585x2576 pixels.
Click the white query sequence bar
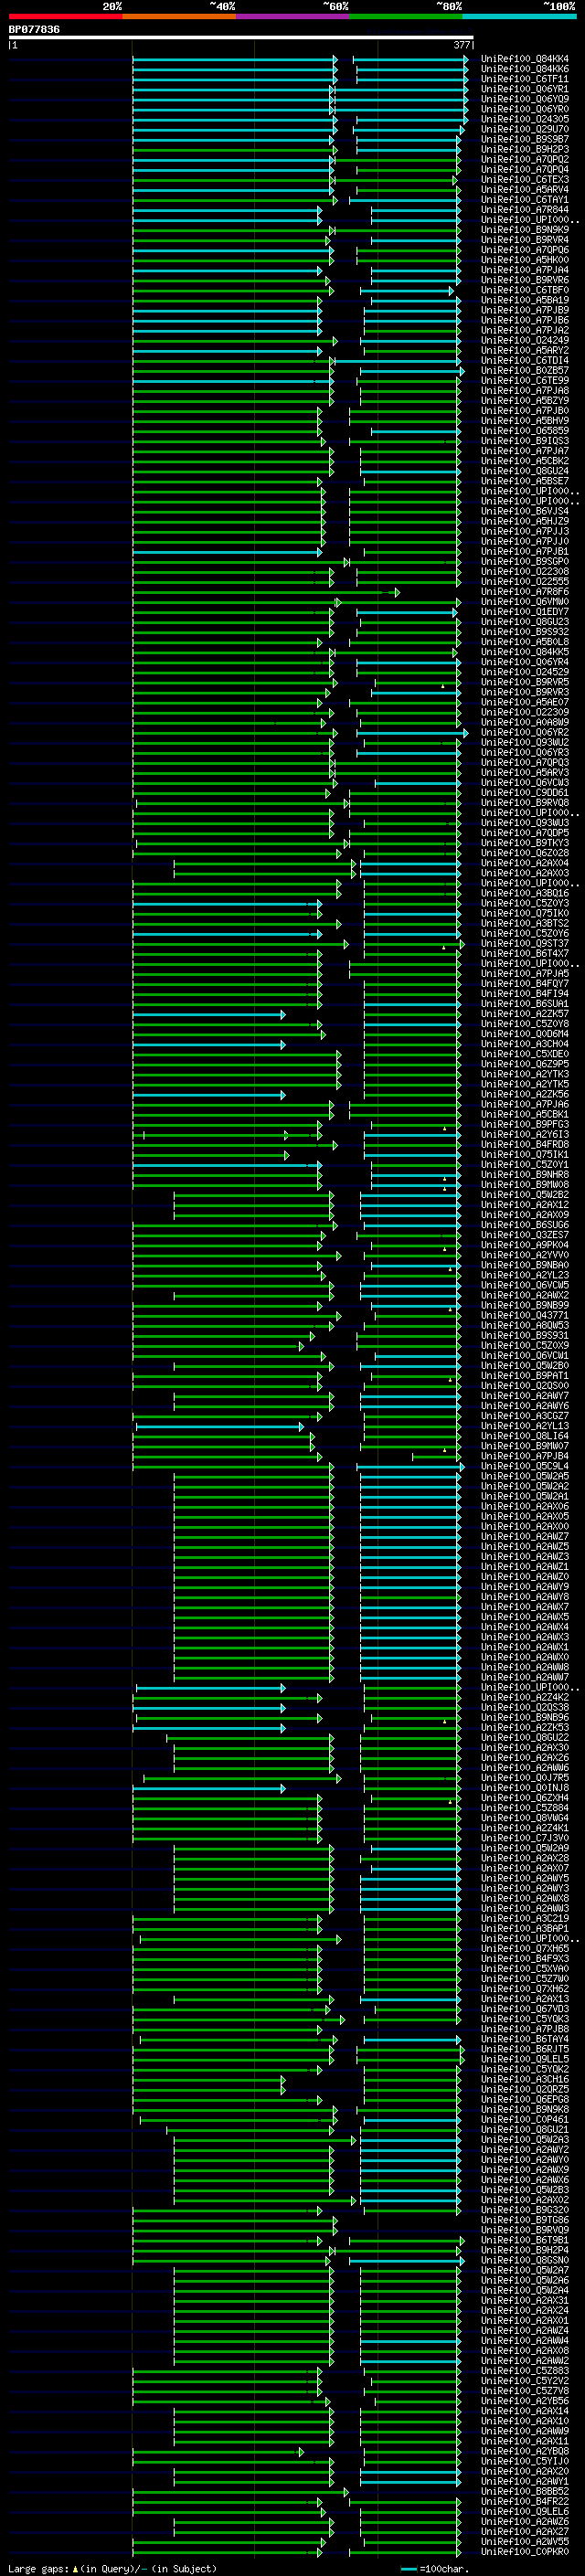241,38
